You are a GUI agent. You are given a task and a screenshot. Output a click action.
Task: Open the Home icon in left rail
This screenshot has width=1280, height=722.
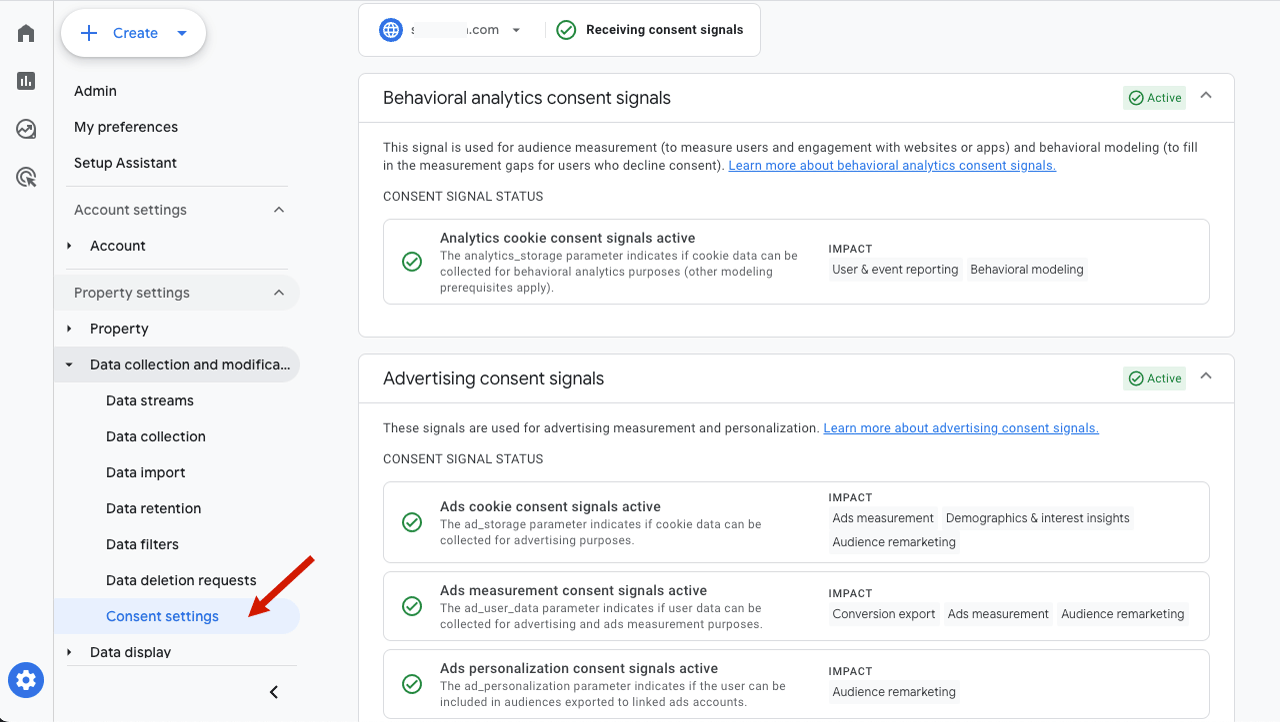[x=26, y=33]
